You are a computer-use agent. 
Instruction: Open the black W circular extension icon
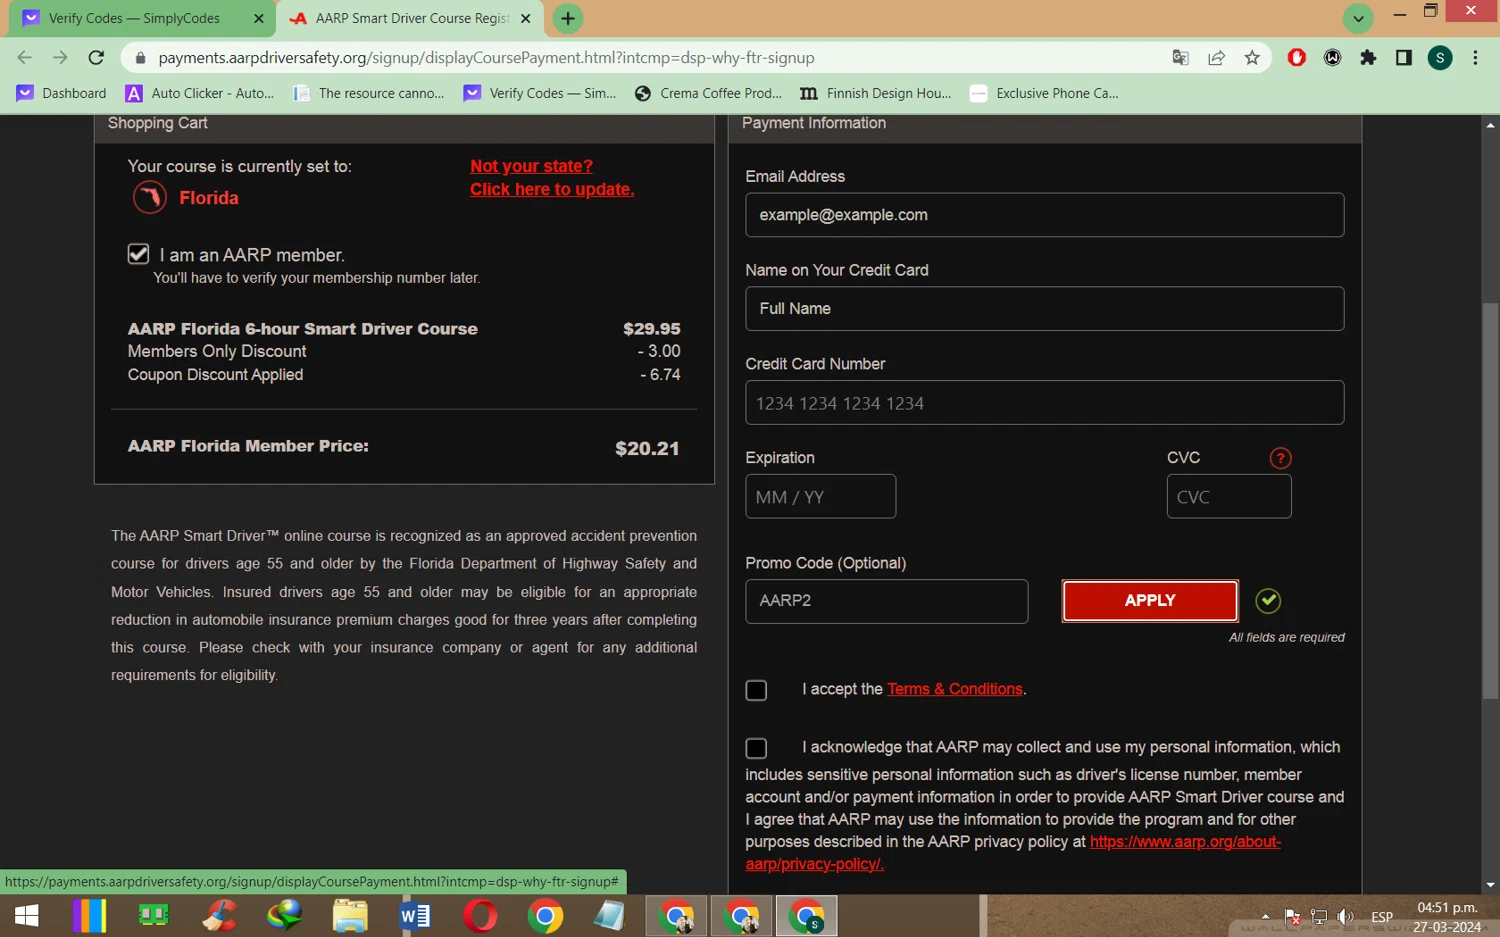pyautogui.click(x=1332, y=58)
